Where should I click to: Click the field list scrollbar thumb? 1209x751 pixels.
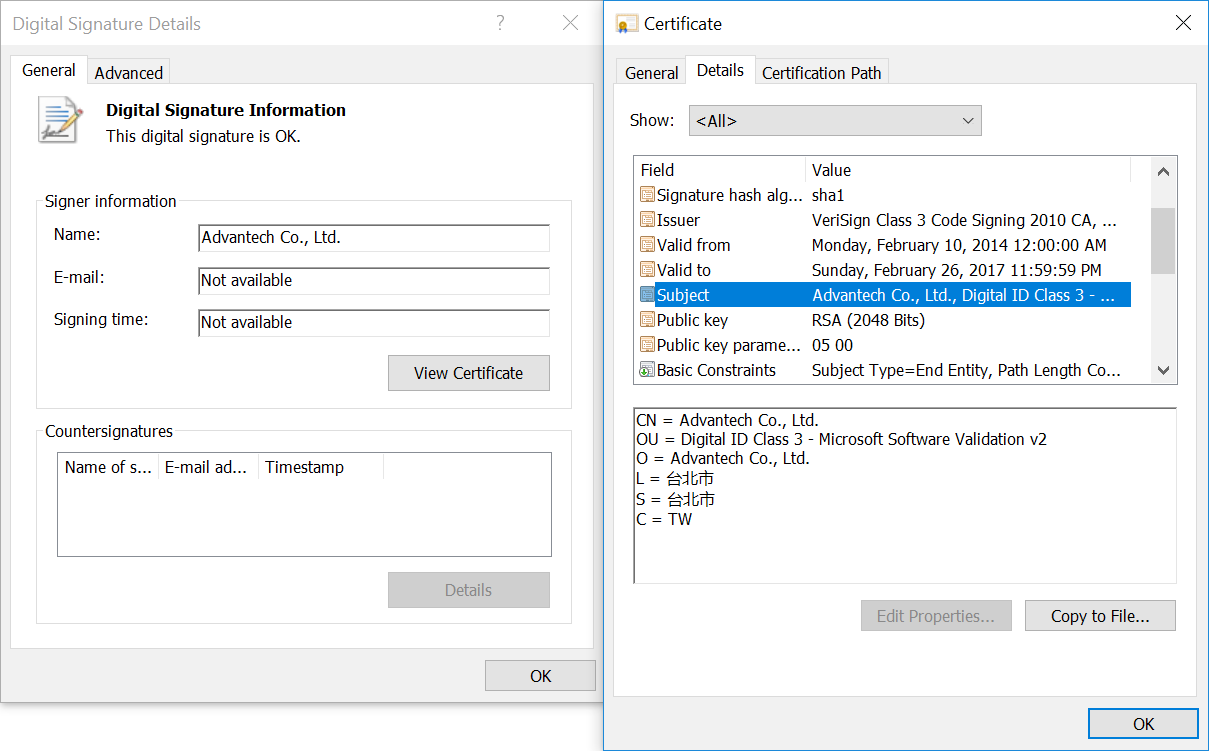tap(1163, 240)
